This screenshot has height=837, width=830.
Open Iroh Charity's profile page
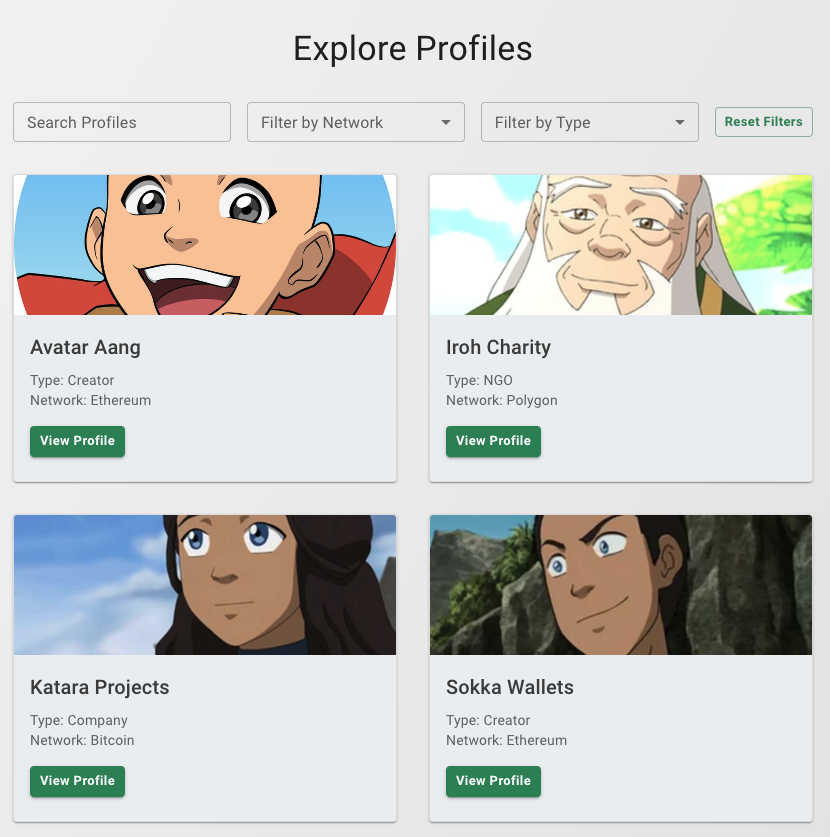[493, 441]
